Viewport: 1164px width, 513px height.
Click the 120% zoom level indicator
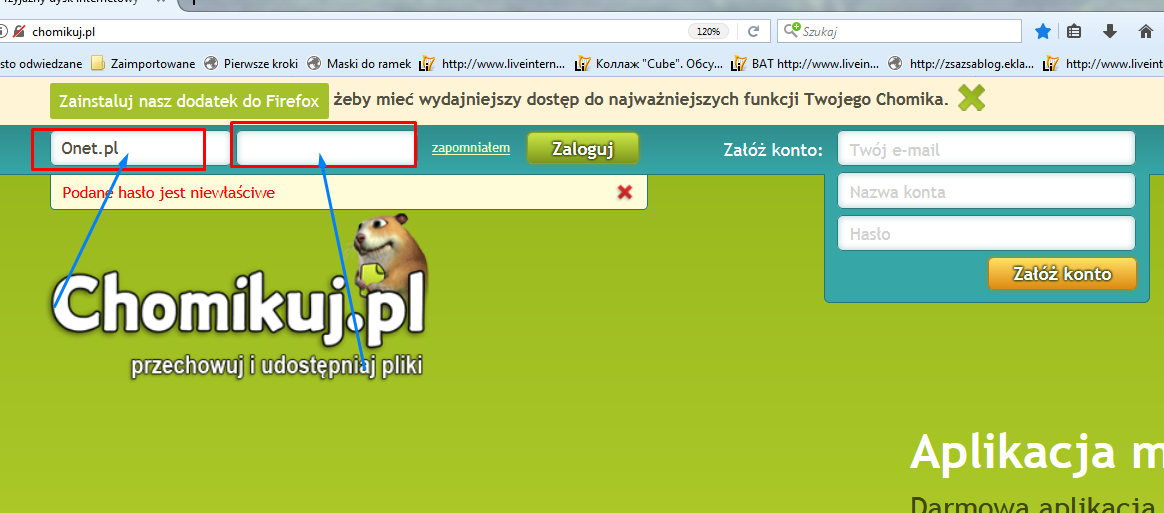pyautogui.click(x=708, y=31)
